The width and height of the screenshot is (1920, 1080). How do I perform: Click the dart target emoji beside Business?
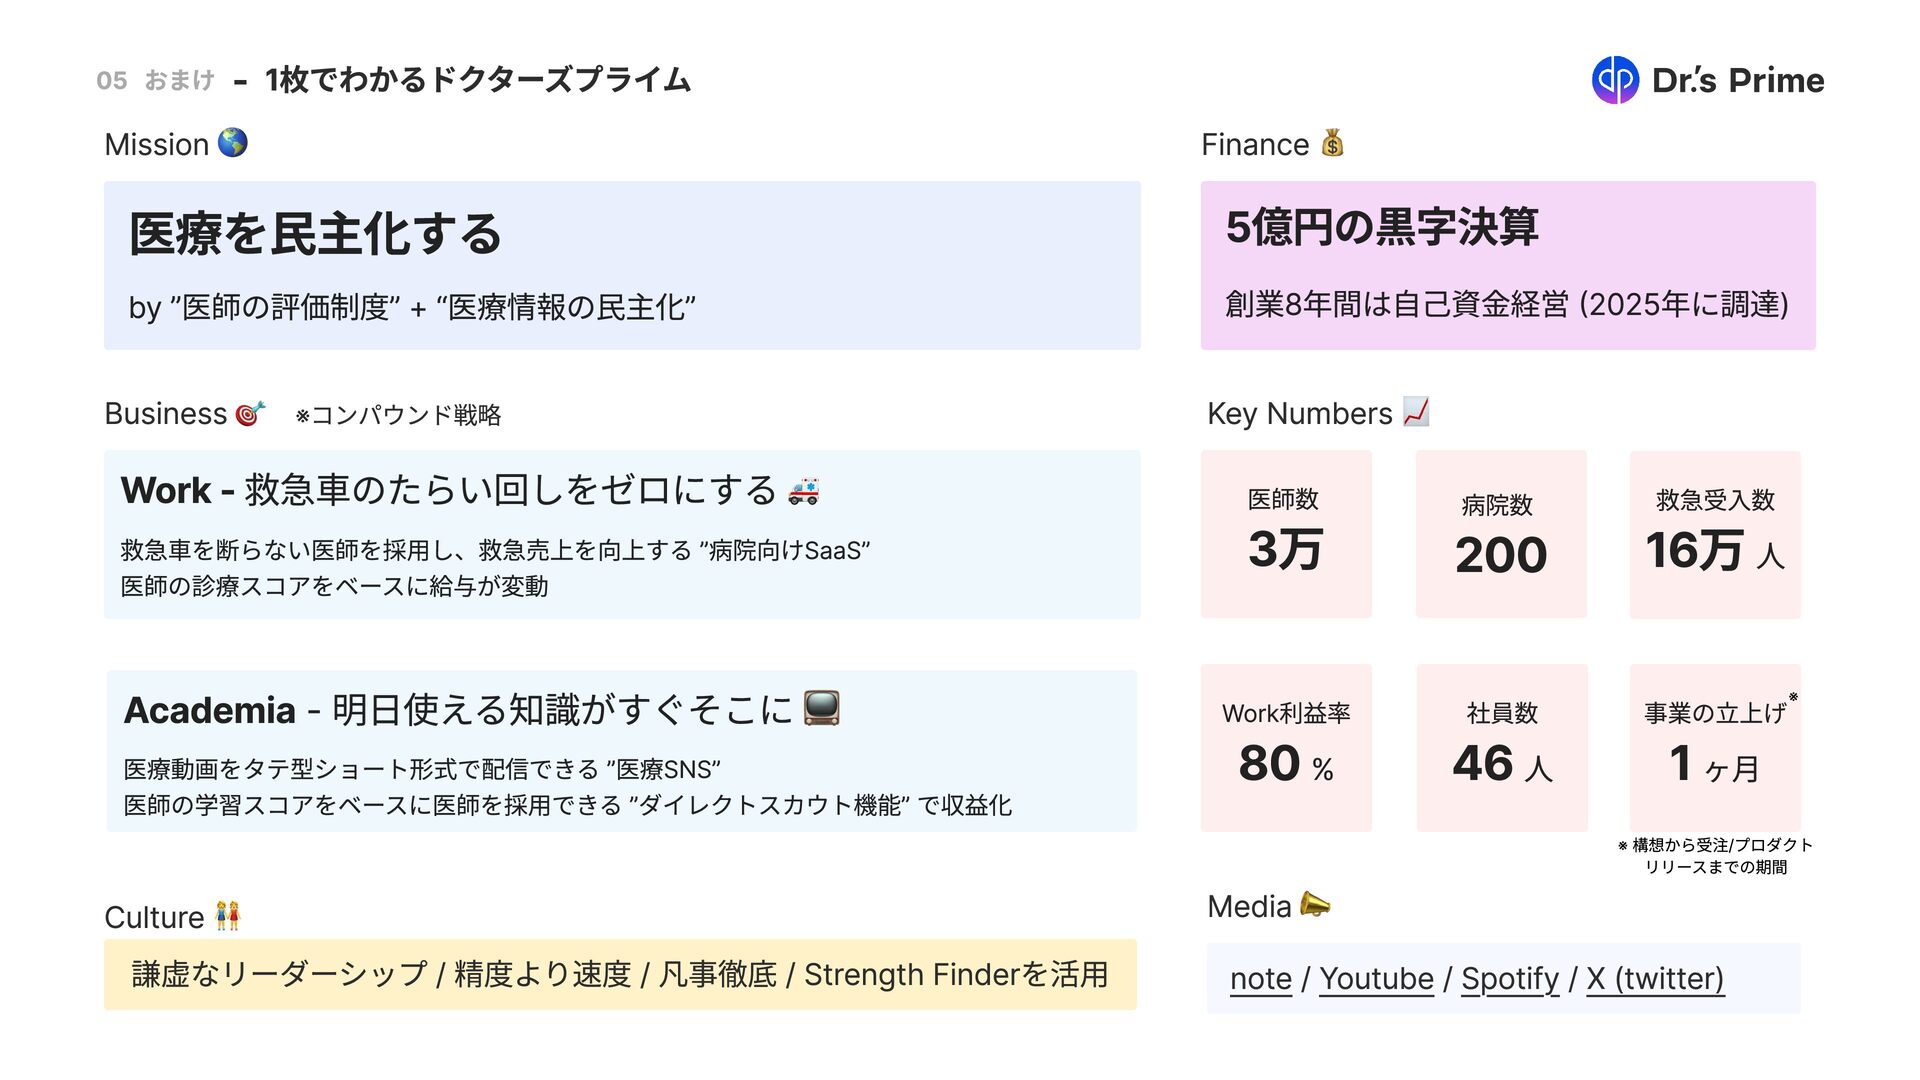click(x=250, y=413)
